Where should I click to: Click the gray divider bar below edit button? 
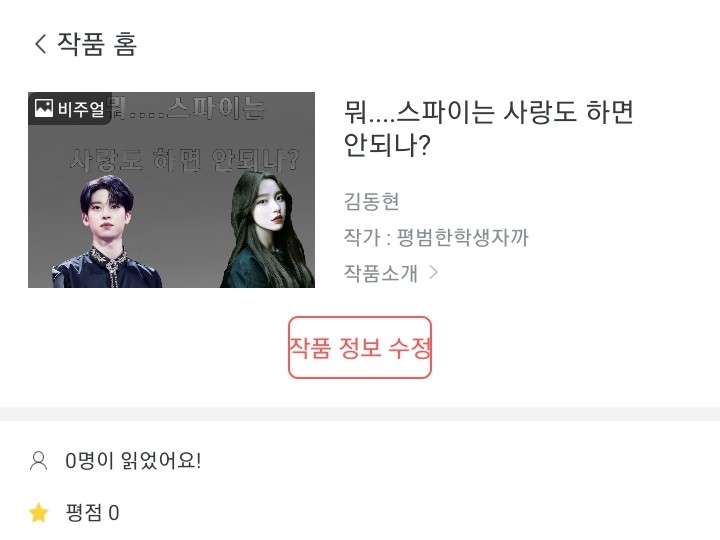(x=360, y=414)
